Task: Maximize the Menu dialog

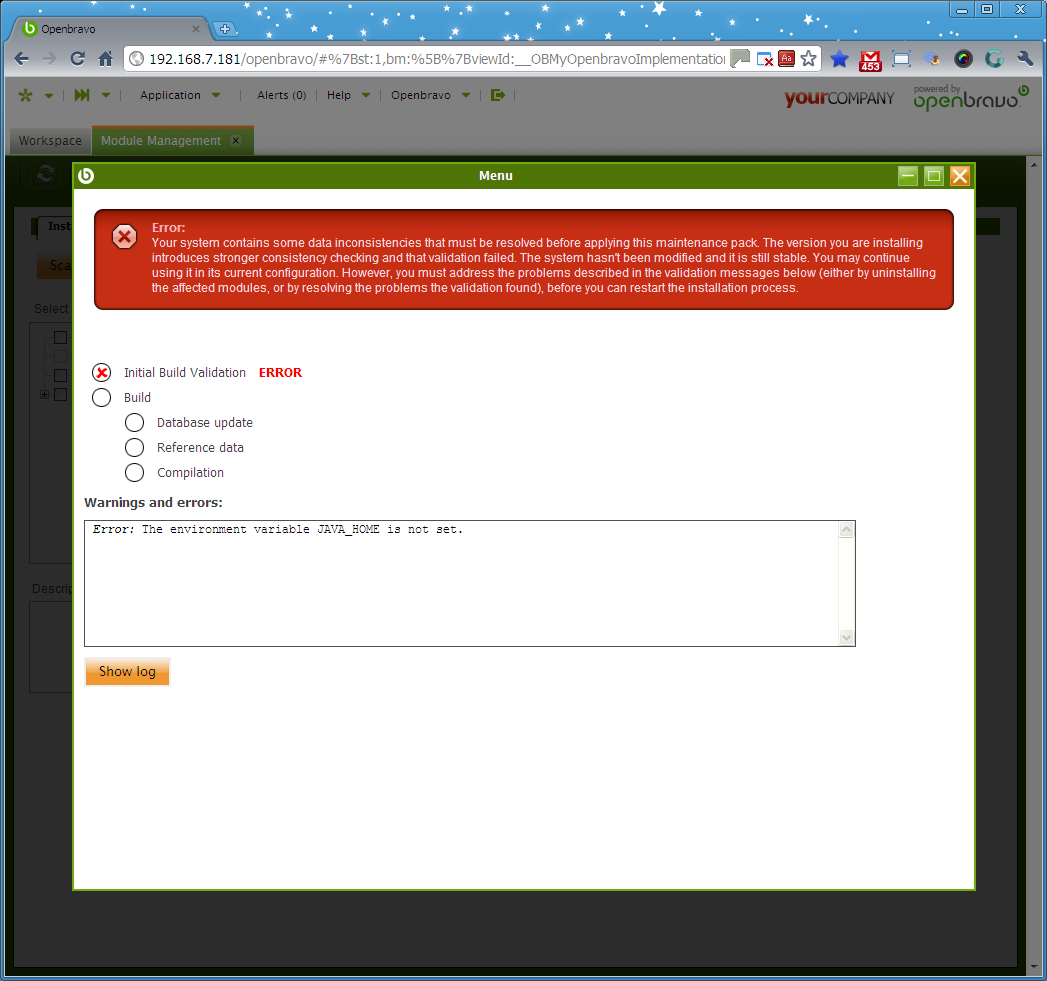Action: pyautogui.click(x=933, y=176)
